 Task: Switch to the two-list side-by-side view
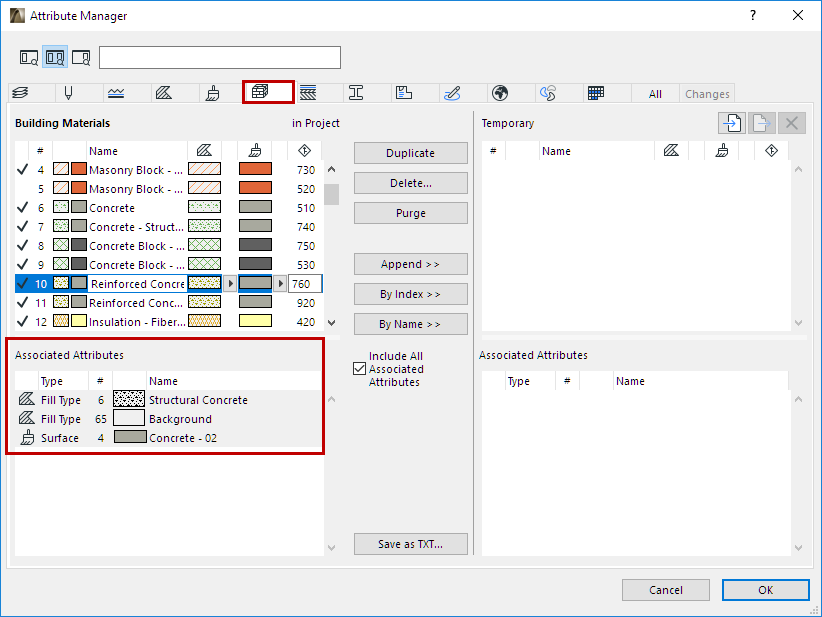tap(55, 57)
